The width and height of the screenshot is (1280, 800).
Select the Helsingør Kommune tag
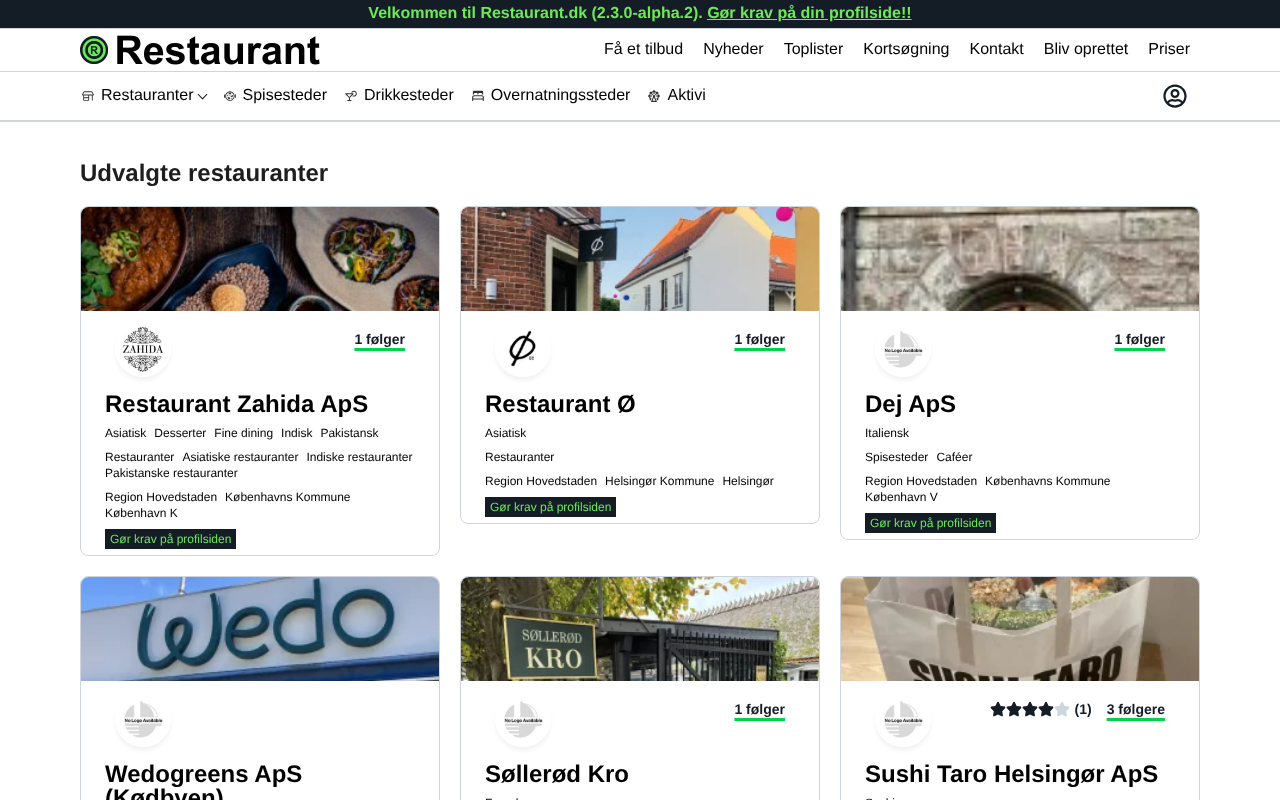[x=659, y=481]
